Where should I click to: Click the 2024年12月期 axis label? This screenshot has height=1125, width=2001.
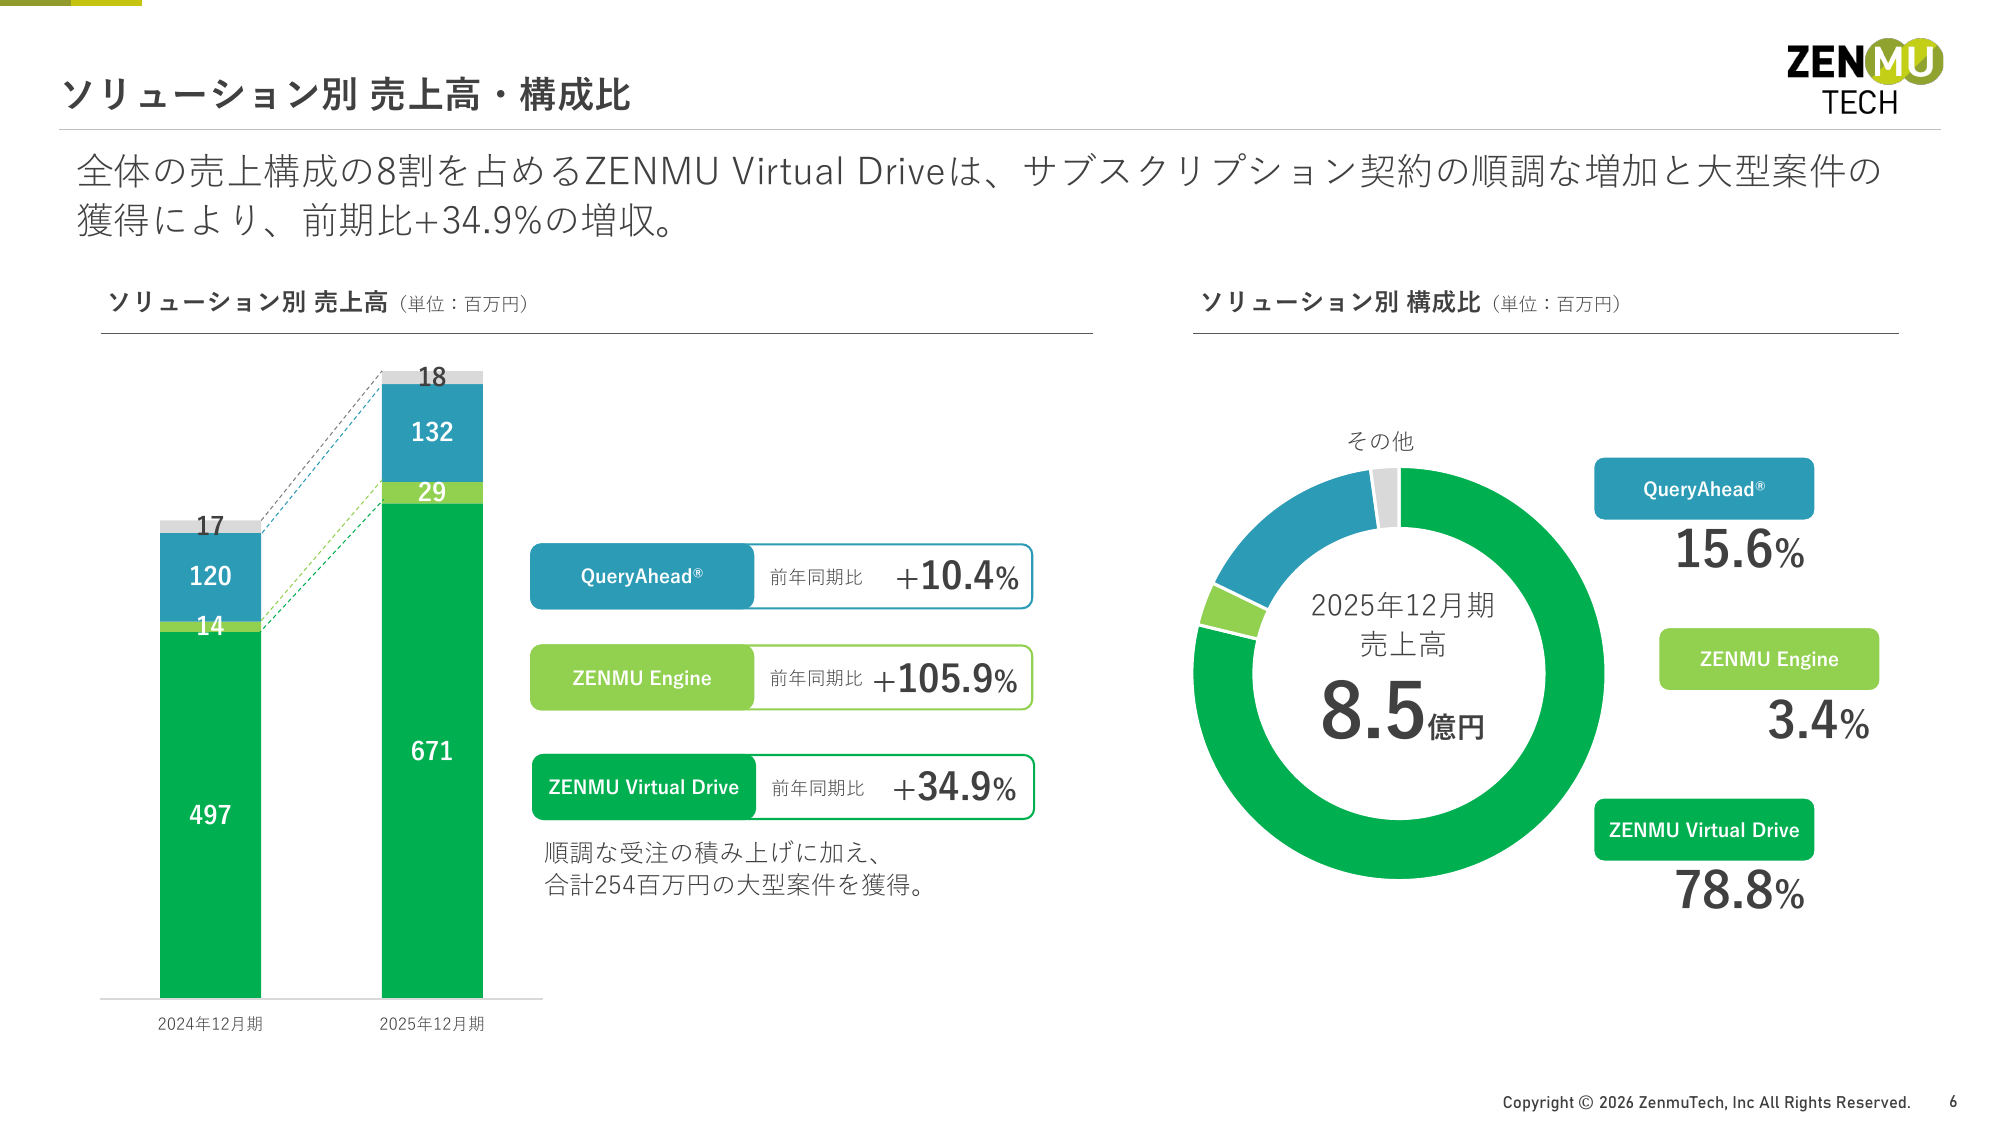pos(210,1024)
